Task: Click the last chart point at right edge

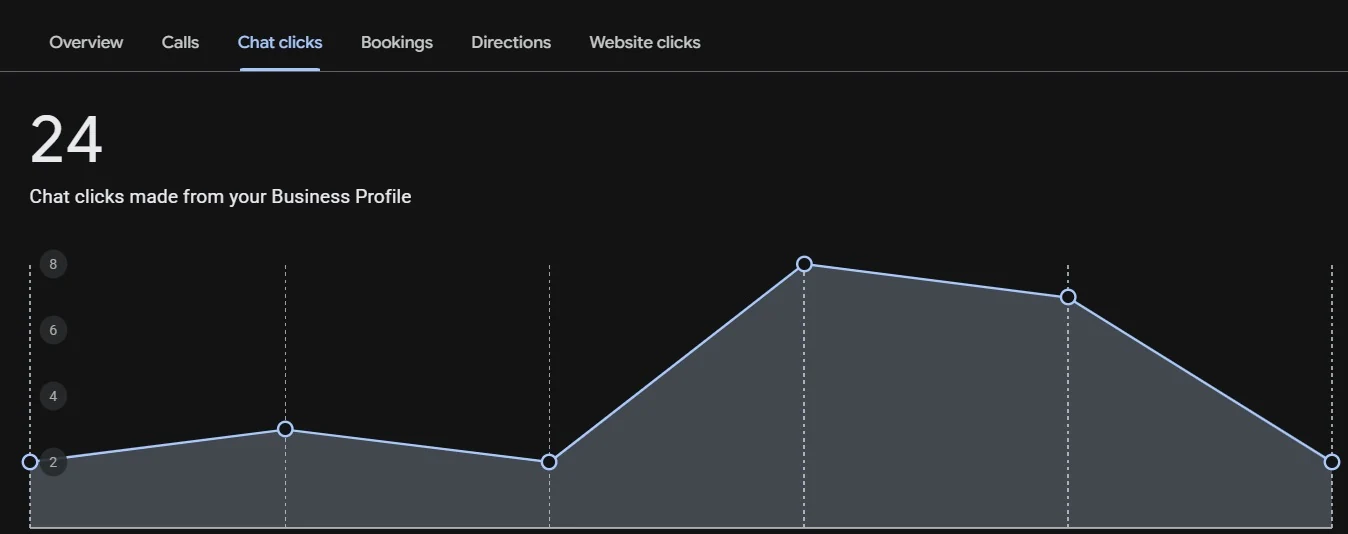Action: click(1332, 462)
